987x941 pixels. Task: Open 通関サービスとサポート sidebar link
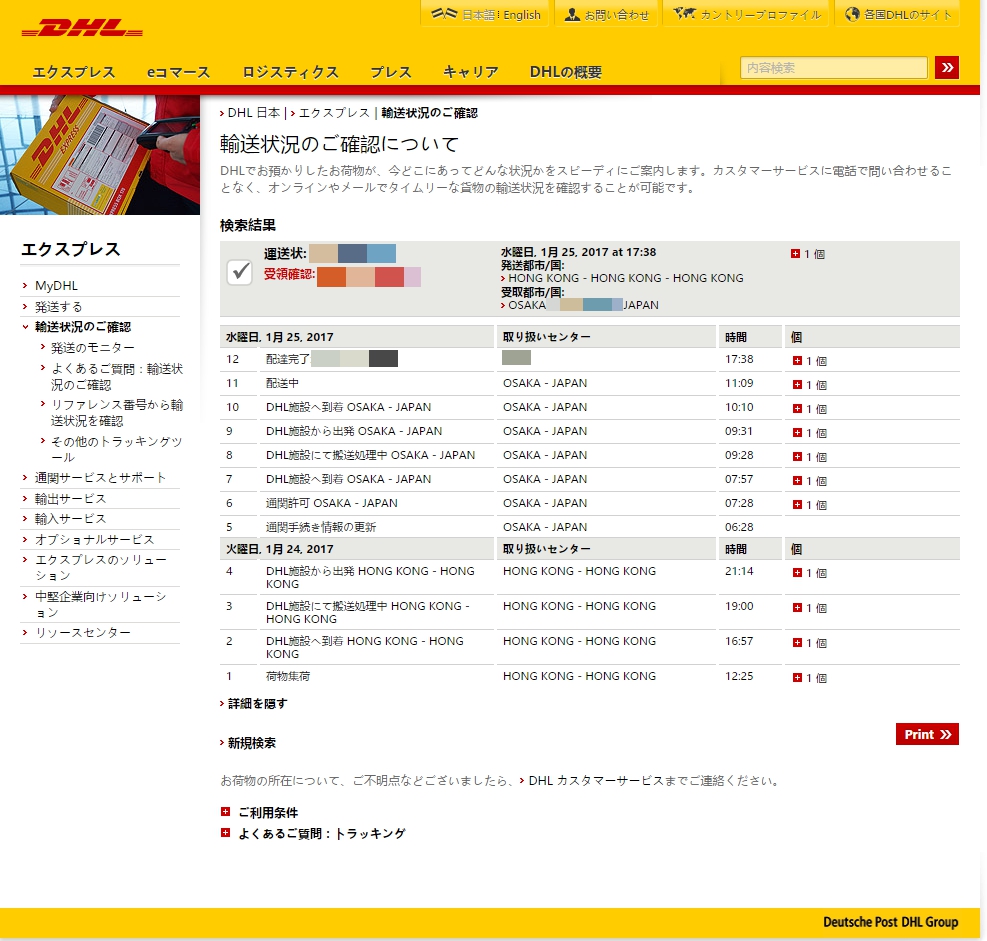100,478
